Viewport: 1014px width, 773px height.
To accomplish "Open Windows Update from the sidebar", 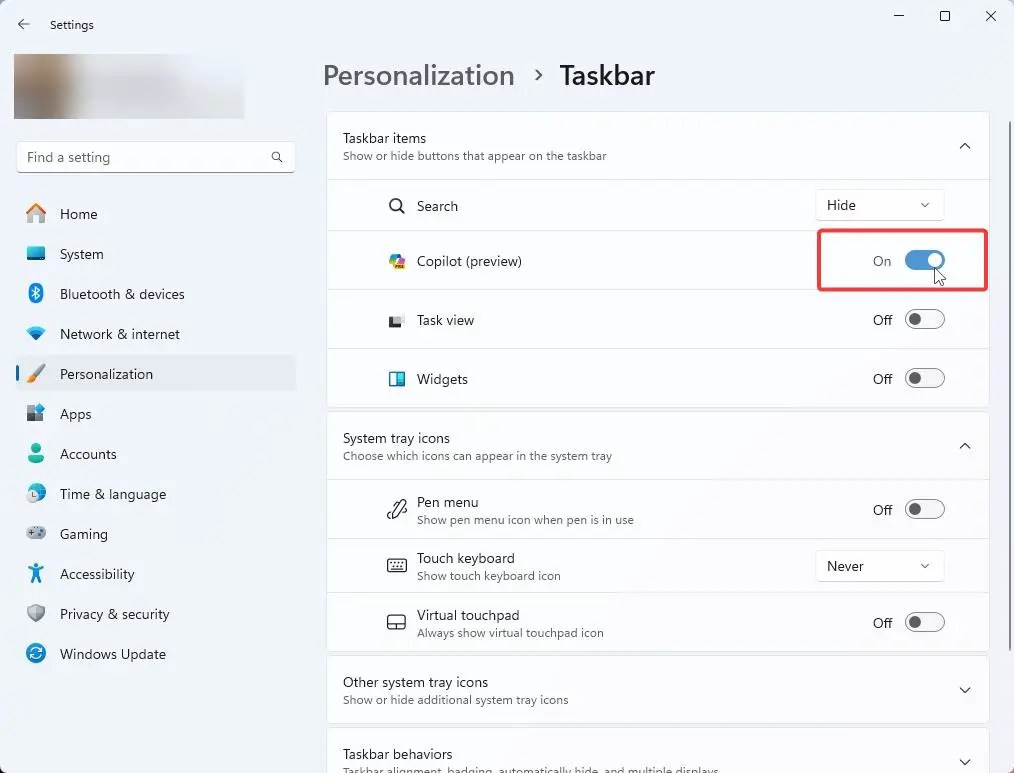I will pos(35,654).
